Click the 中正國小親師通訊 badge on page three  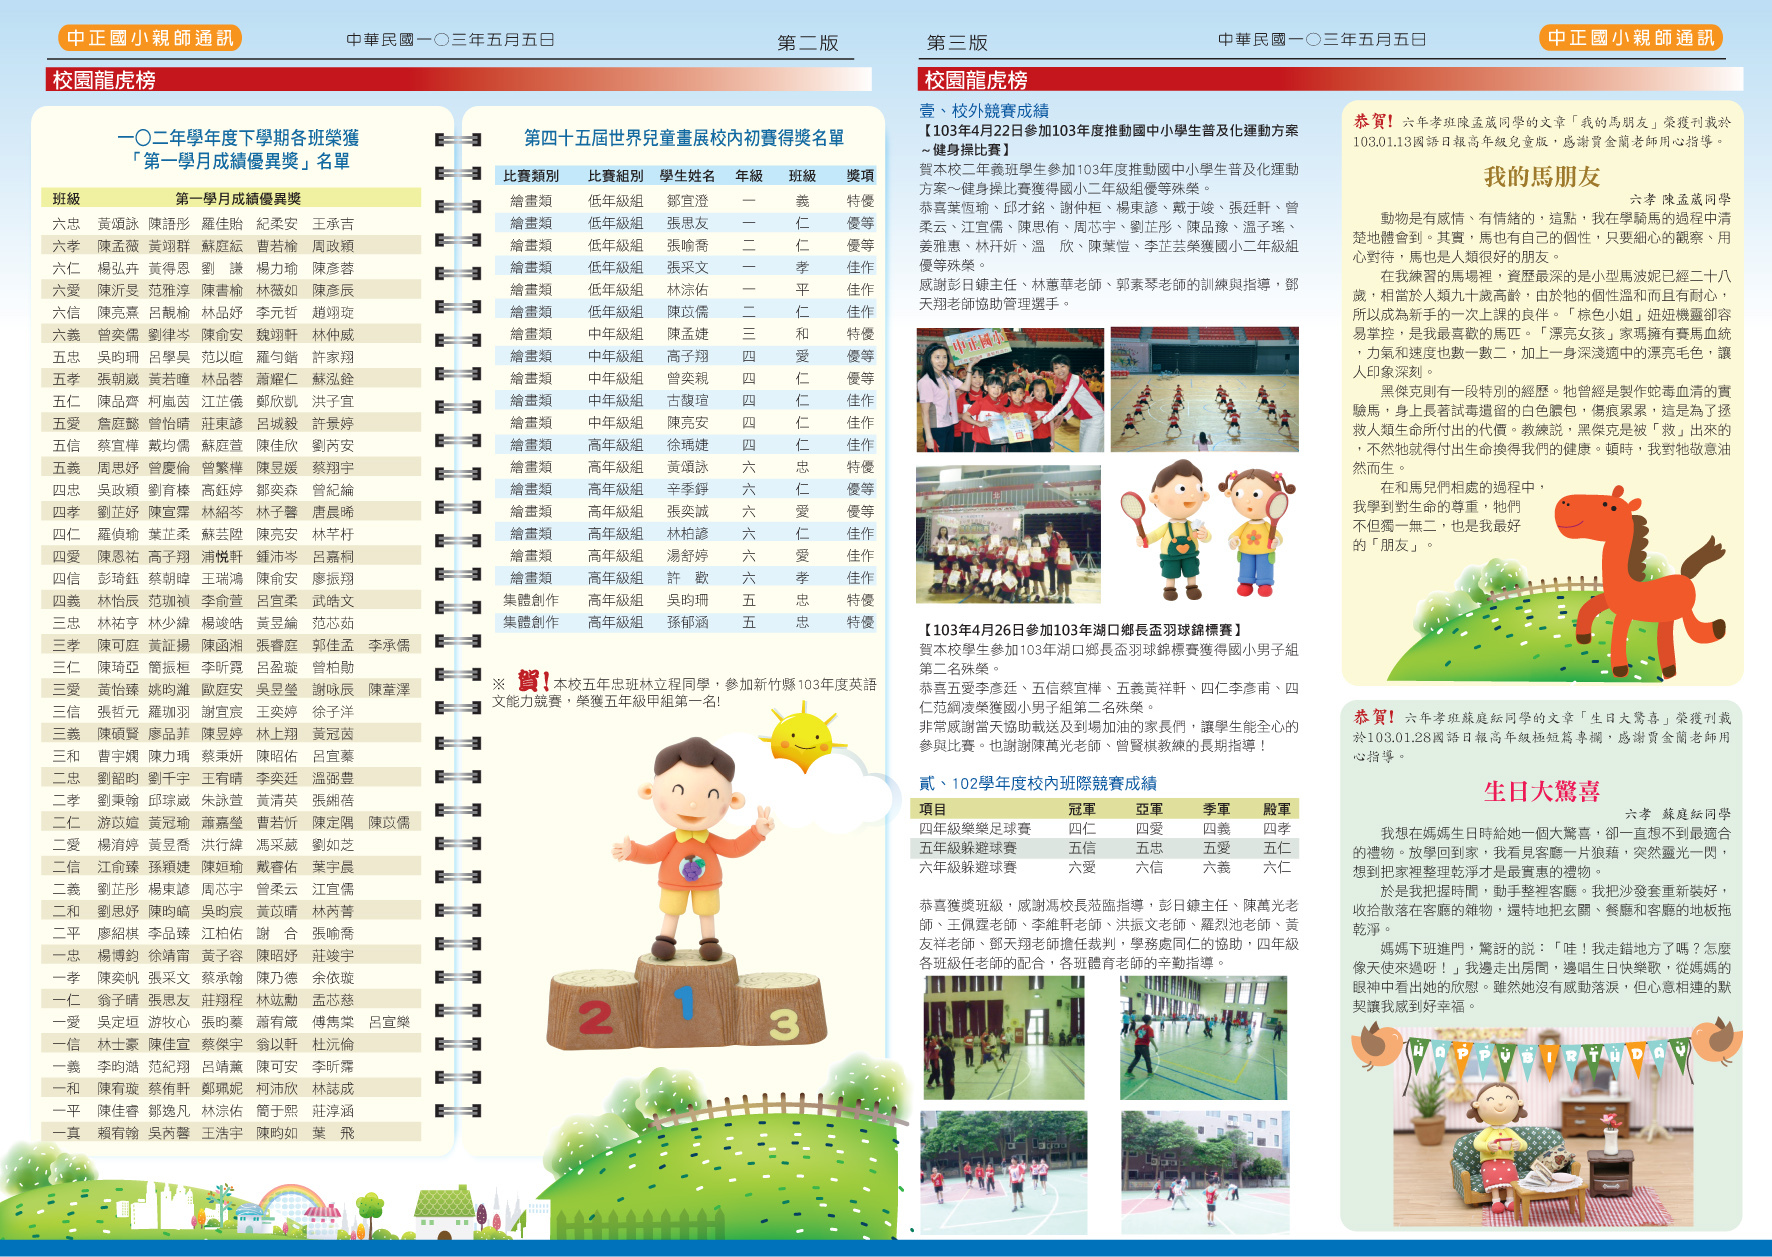tap(1631, 38)
